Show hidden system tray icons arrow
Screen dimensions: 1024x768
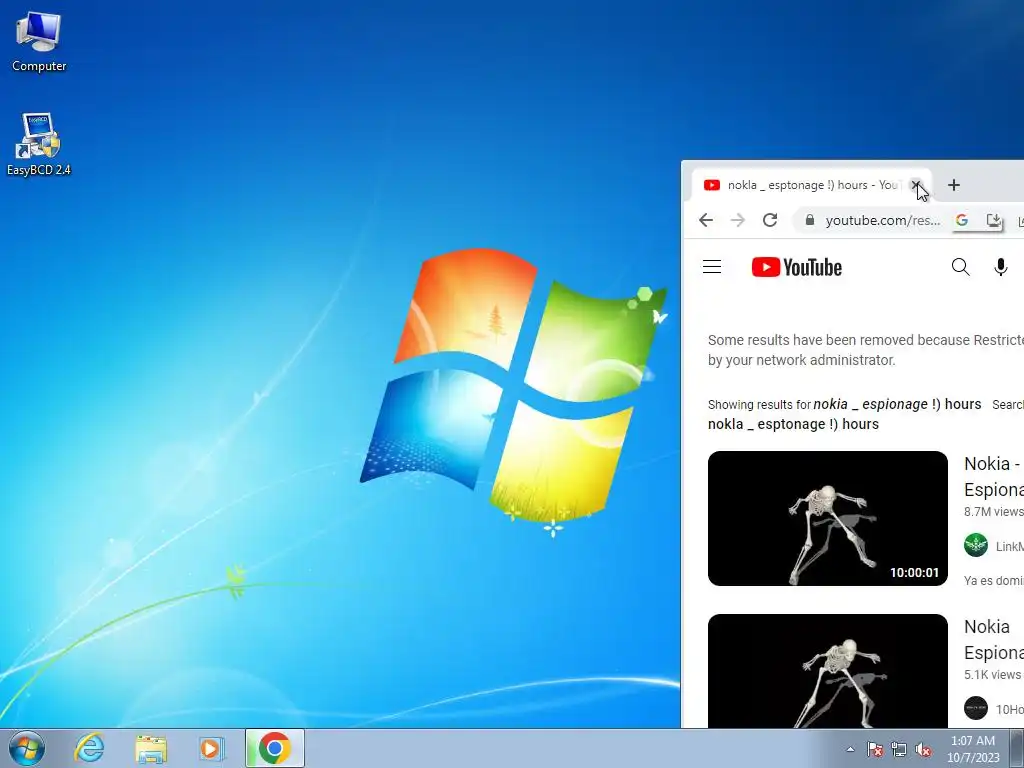coord(850,749)
